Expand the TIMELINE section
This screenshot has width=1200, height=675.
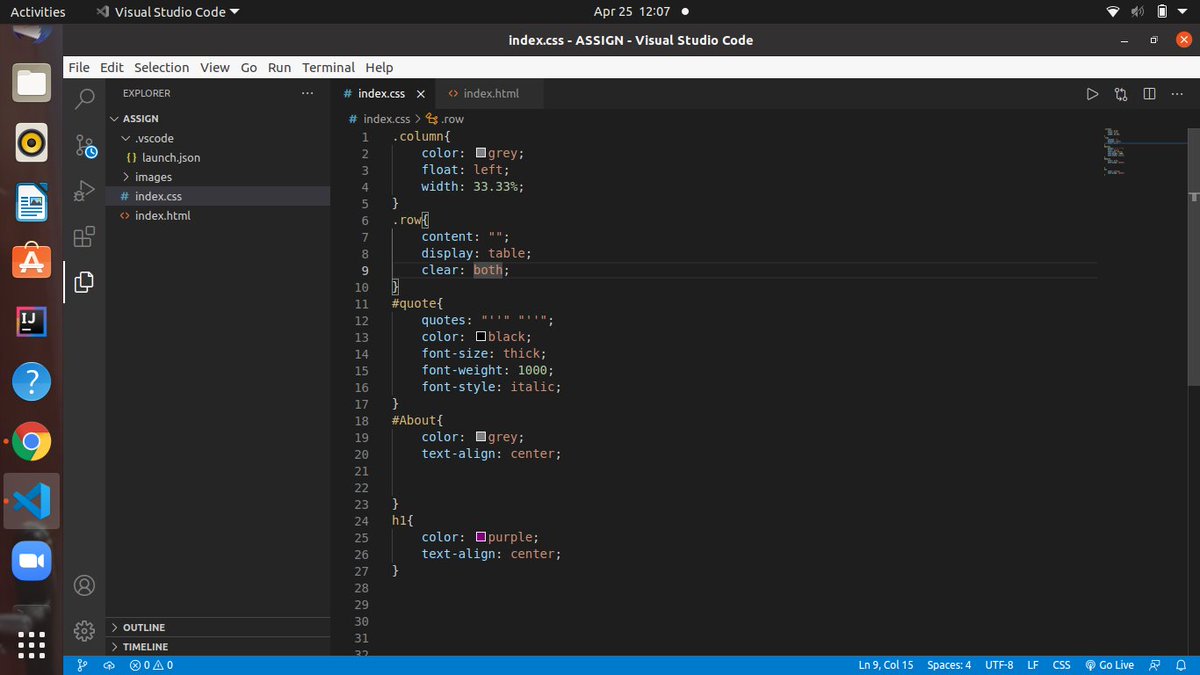point(218,647)
